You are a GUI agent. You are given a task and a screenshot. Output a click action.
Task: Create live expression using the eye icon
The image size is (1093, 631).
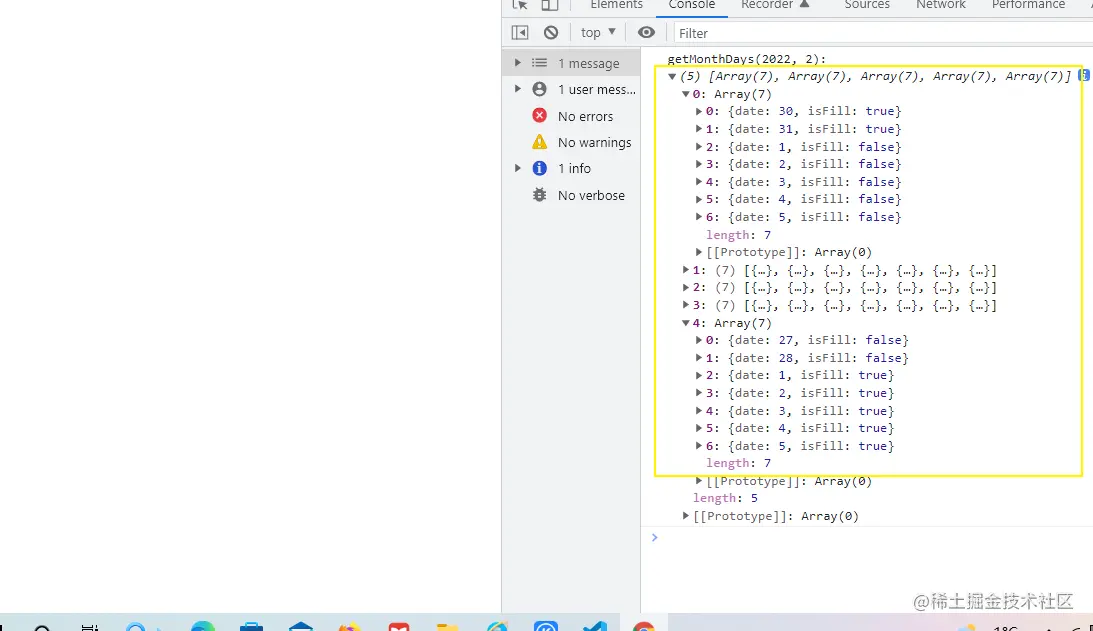point(646,33)
